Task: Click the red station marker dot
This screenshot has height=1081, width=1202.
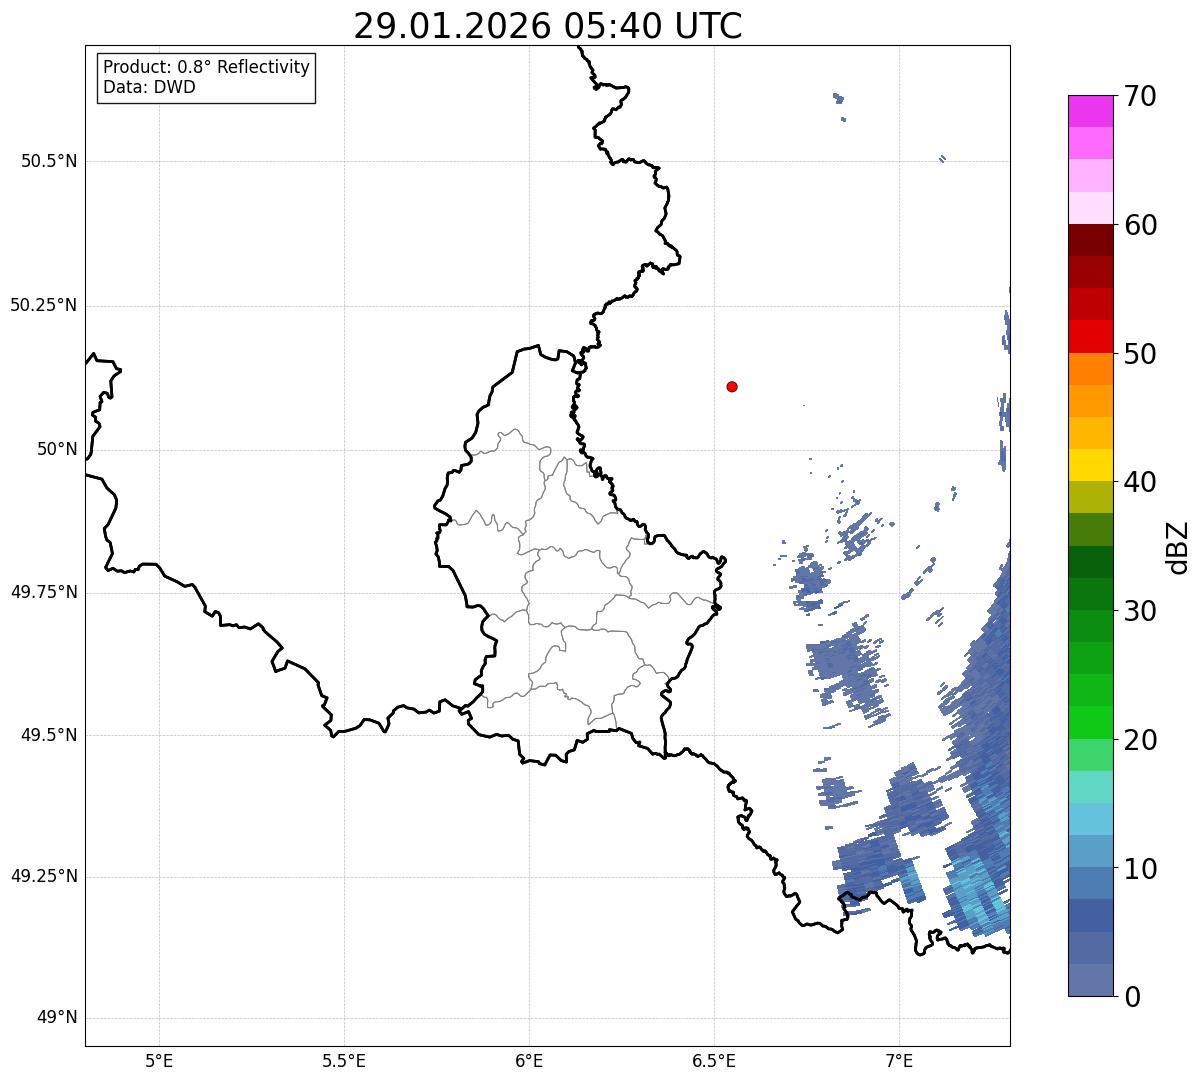Action: [732, 386]
